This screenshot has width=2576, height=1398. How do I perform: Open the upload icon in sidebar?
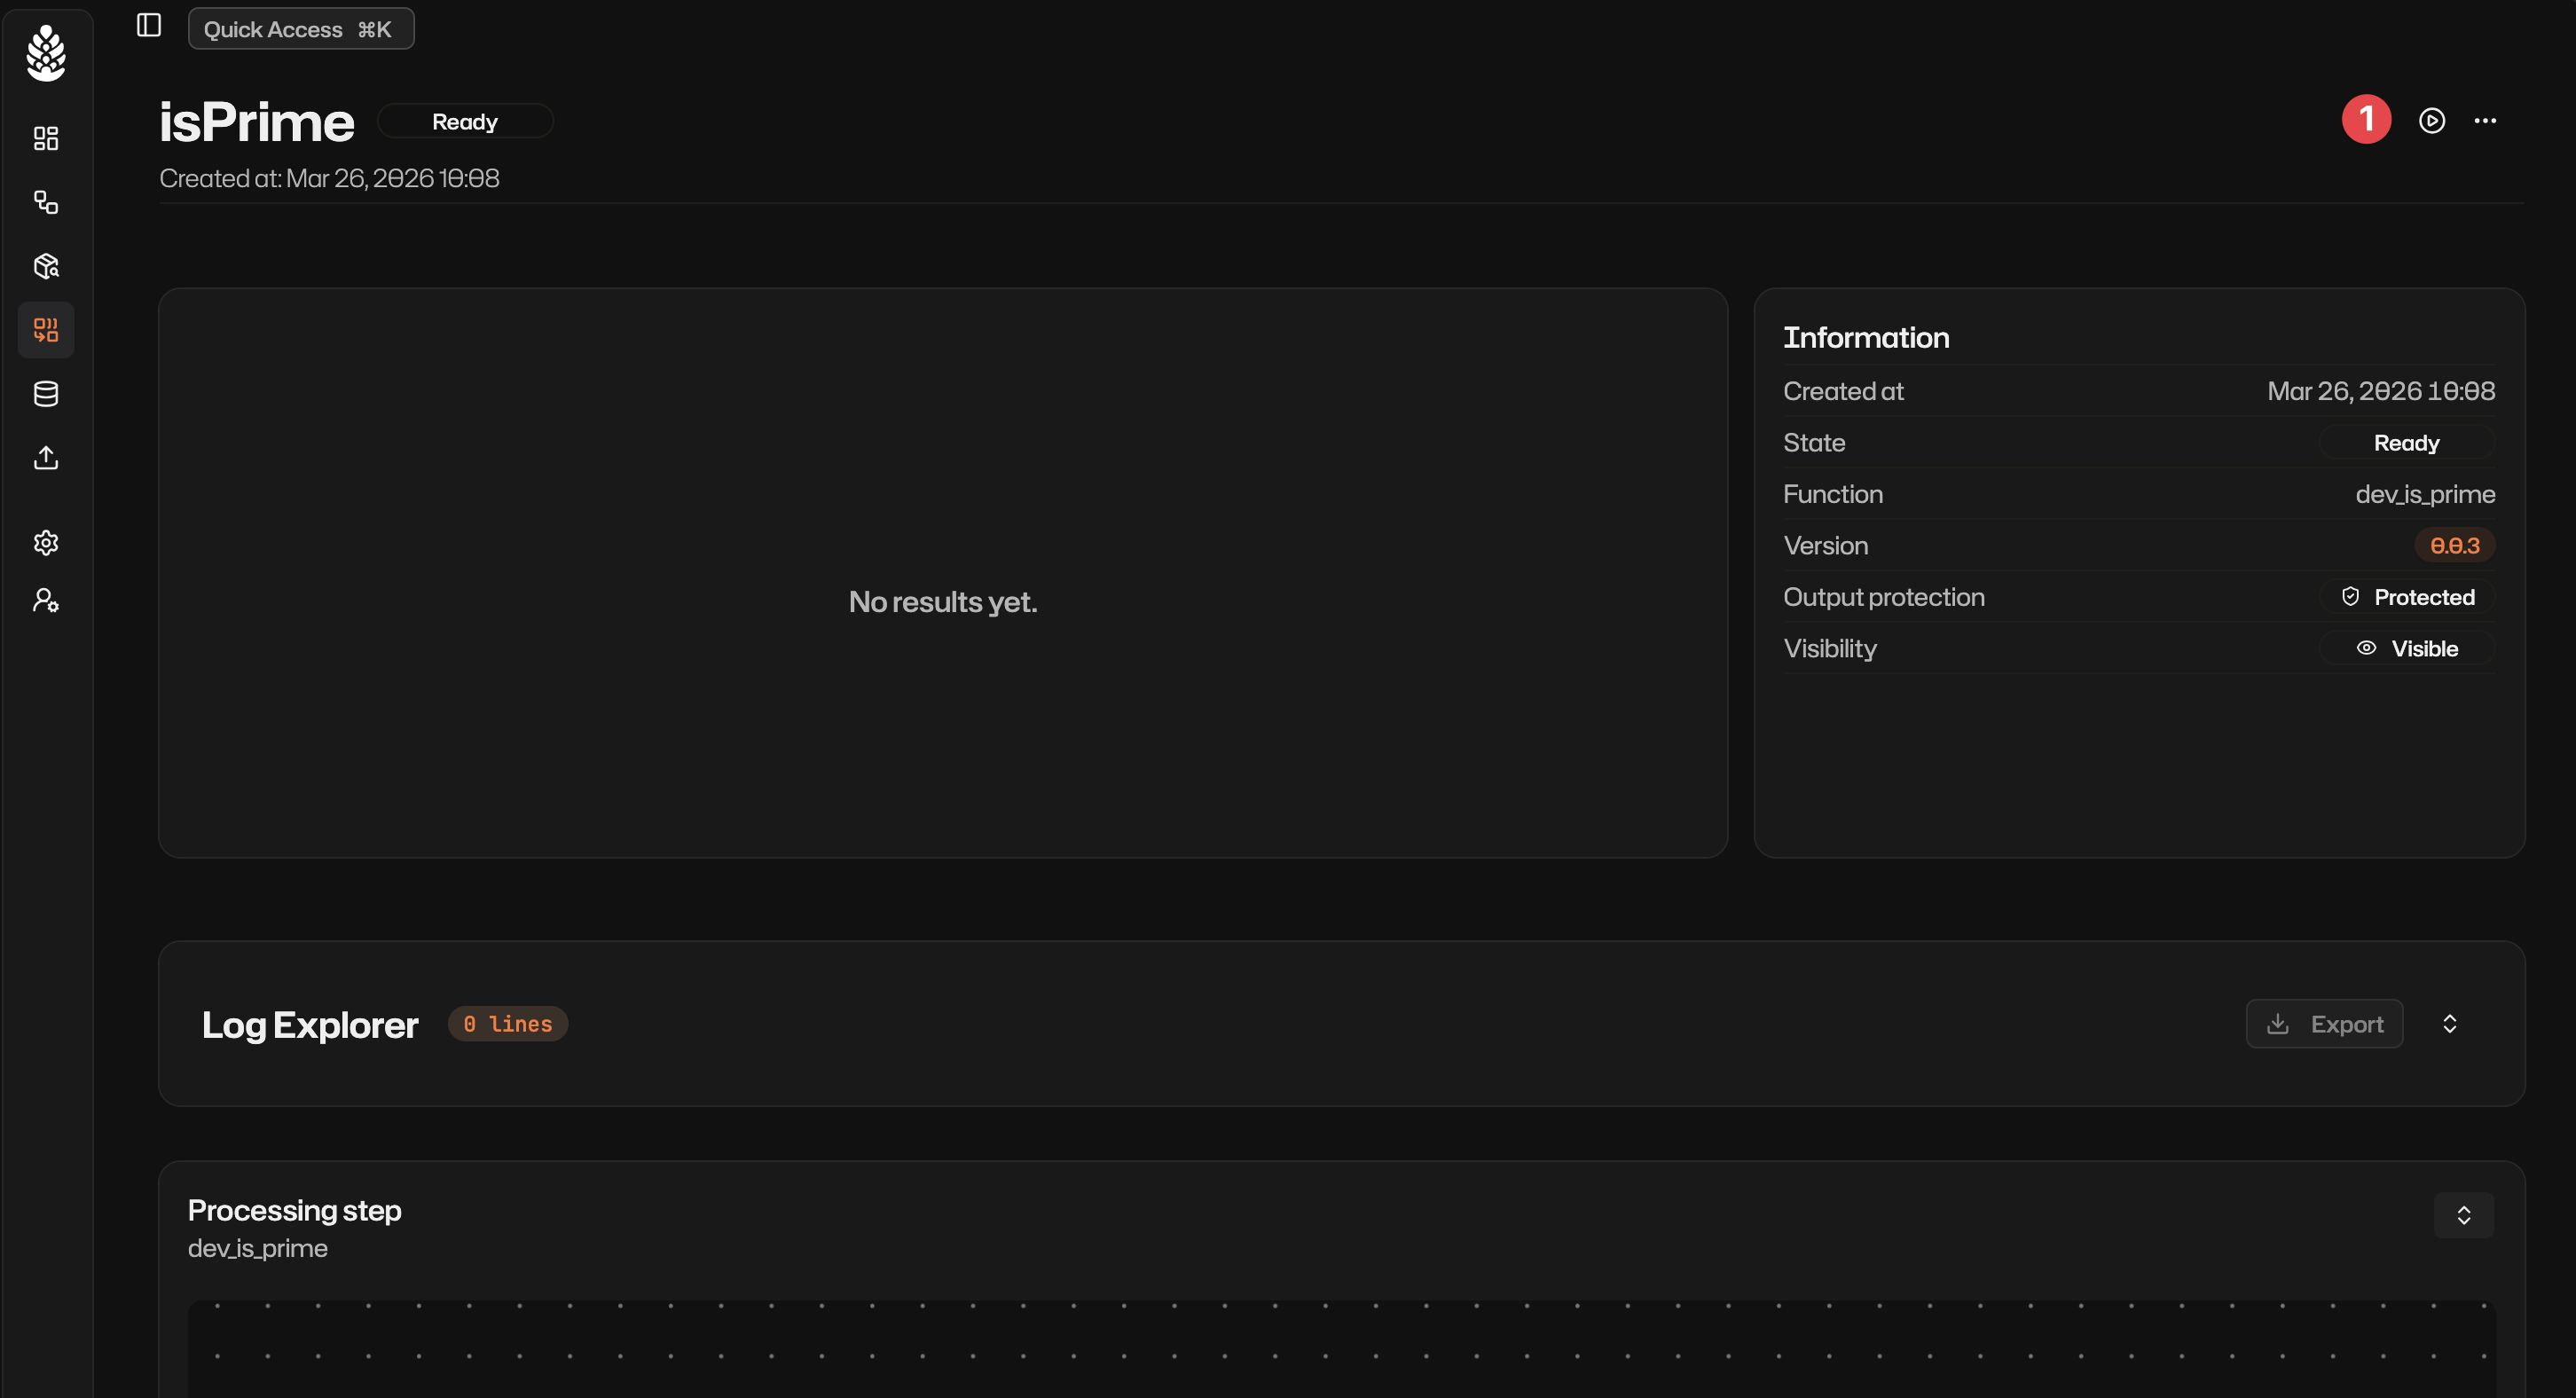(46, 458)
